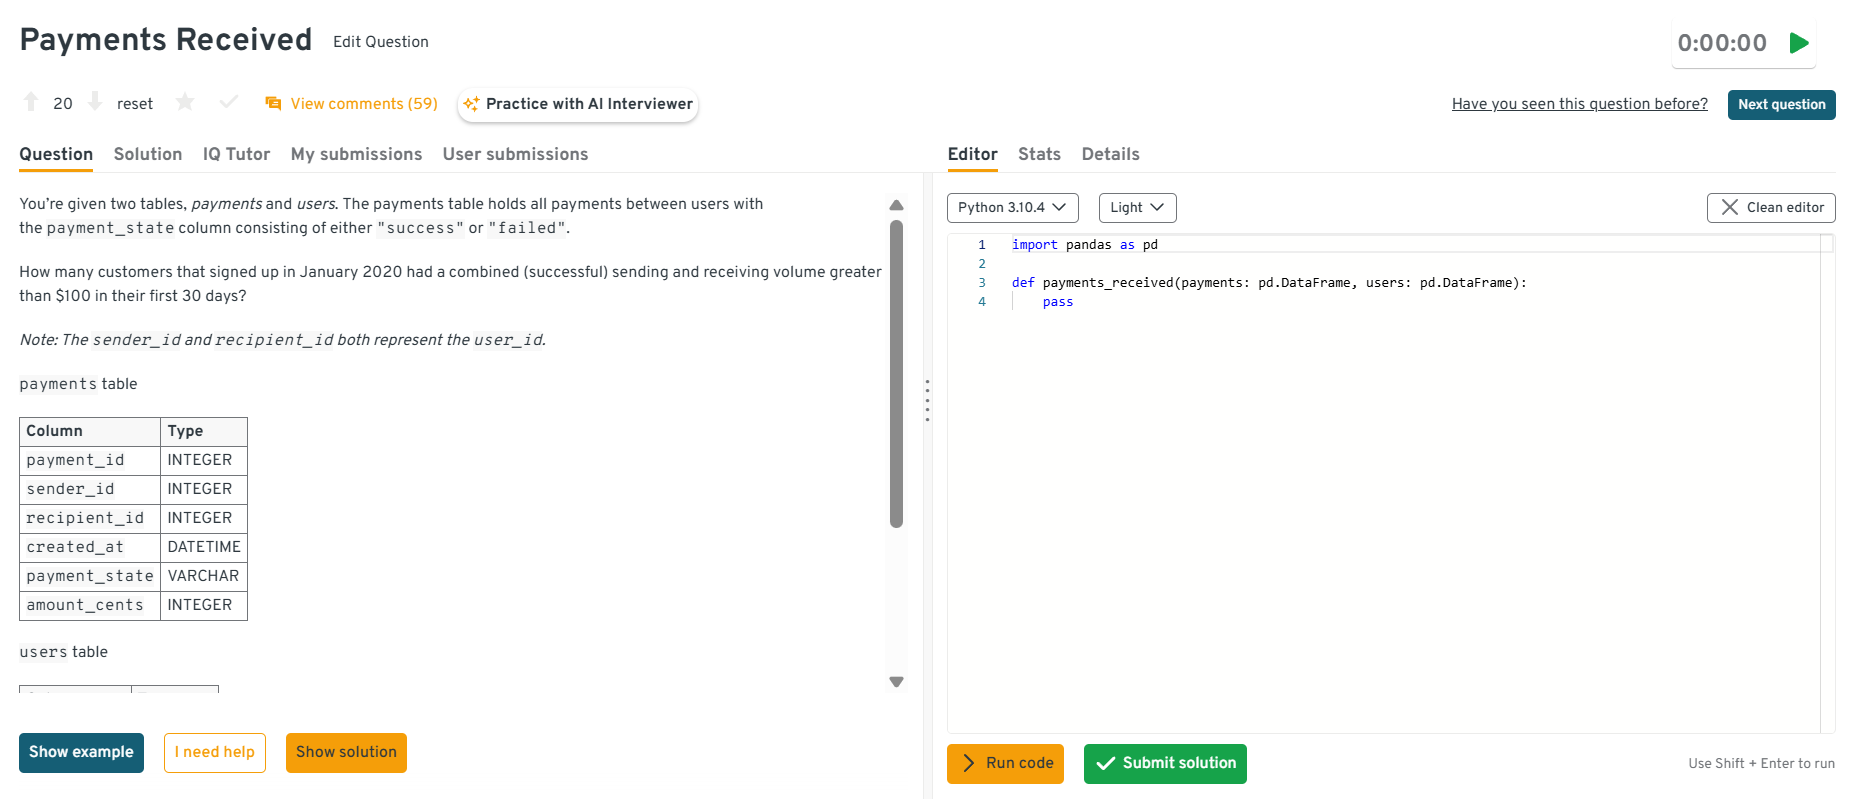Screen dimensions: 1855x799
Task: Downvote the question with the down arrow
Action: pyautogui.click(x=95, y=102)
